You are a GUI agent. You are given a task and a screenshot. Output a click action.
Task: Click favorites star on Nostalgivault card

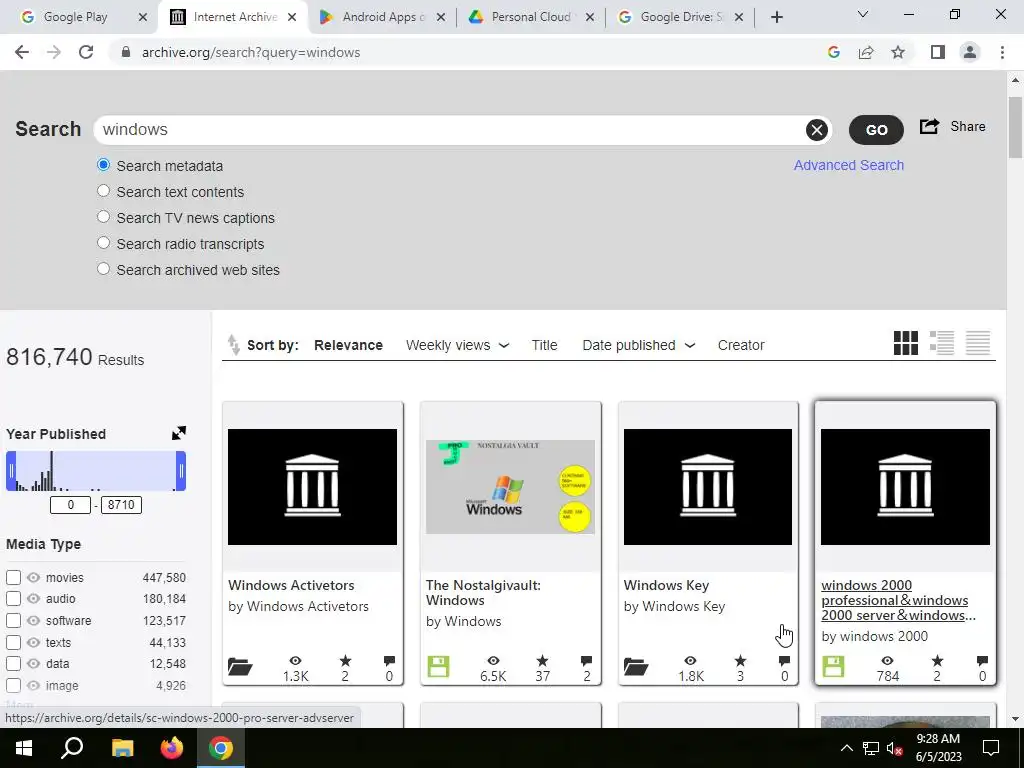coord(542,661)
